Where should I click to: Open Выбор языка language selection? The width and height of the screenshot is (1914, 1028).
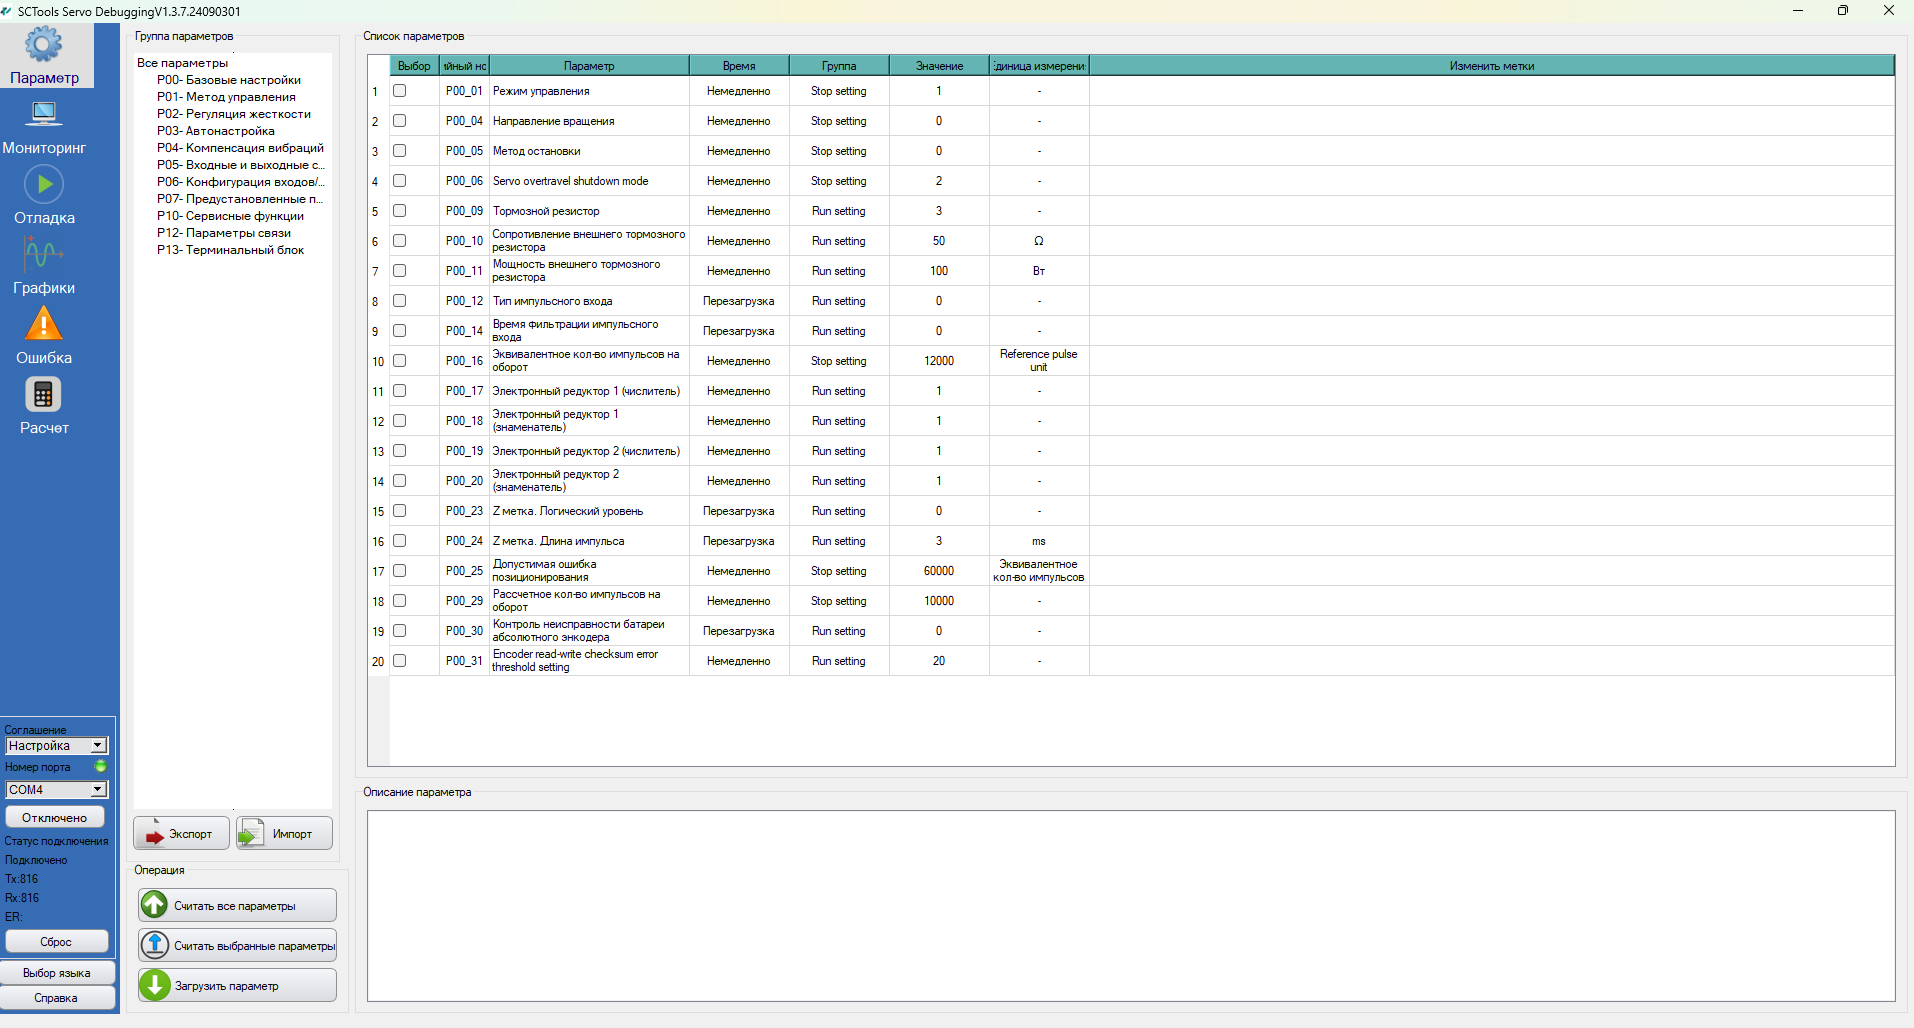click(x=57, y=973)
